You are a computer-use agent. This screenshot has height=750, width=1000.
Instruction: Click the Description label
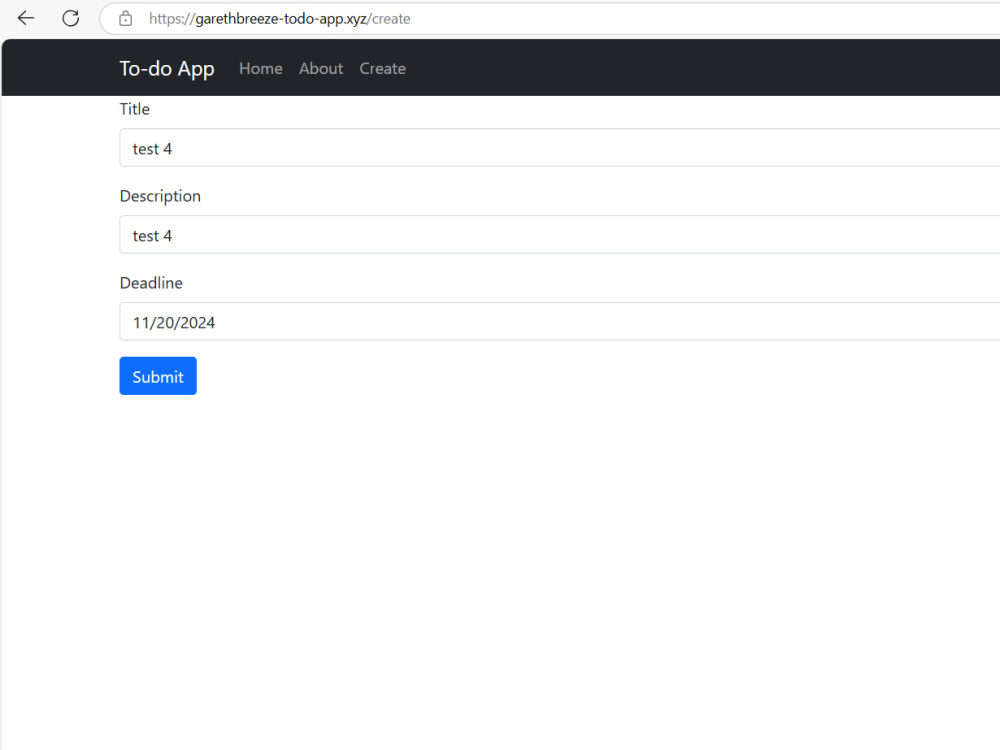coord(160,196)
